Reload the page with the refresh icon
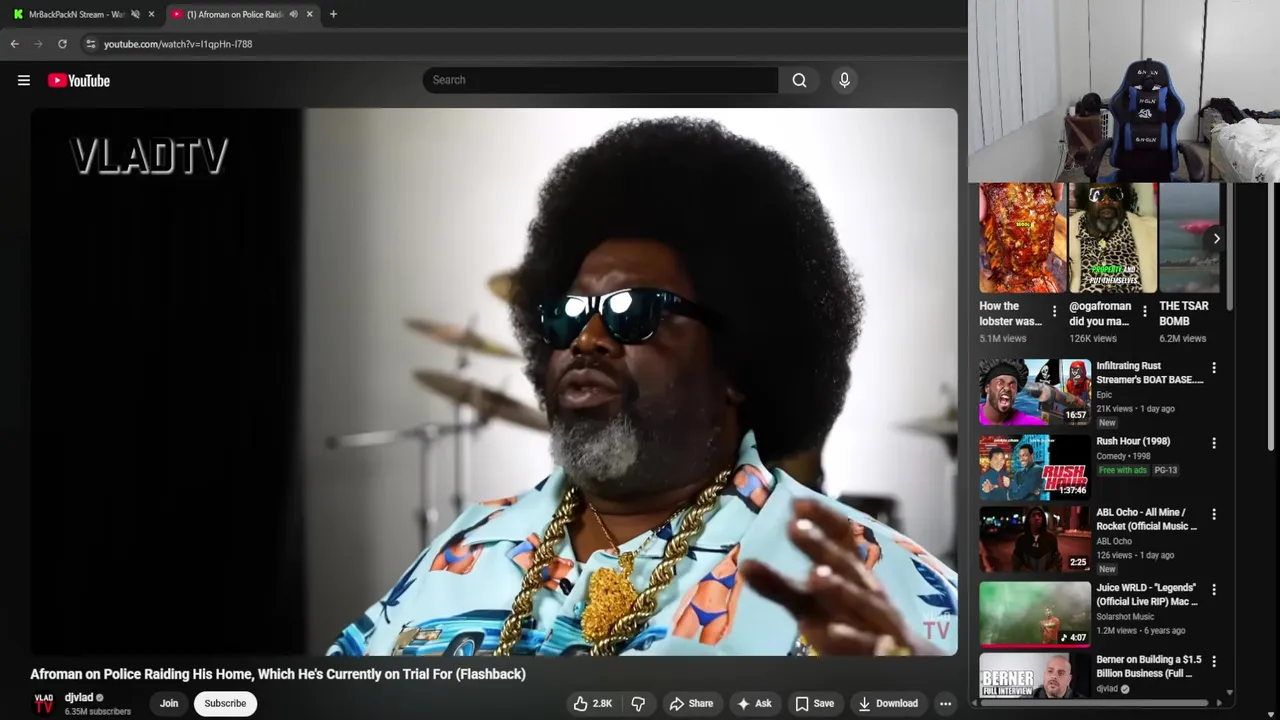Screen dimensions: 1280x720 click(x=62, y=44)
